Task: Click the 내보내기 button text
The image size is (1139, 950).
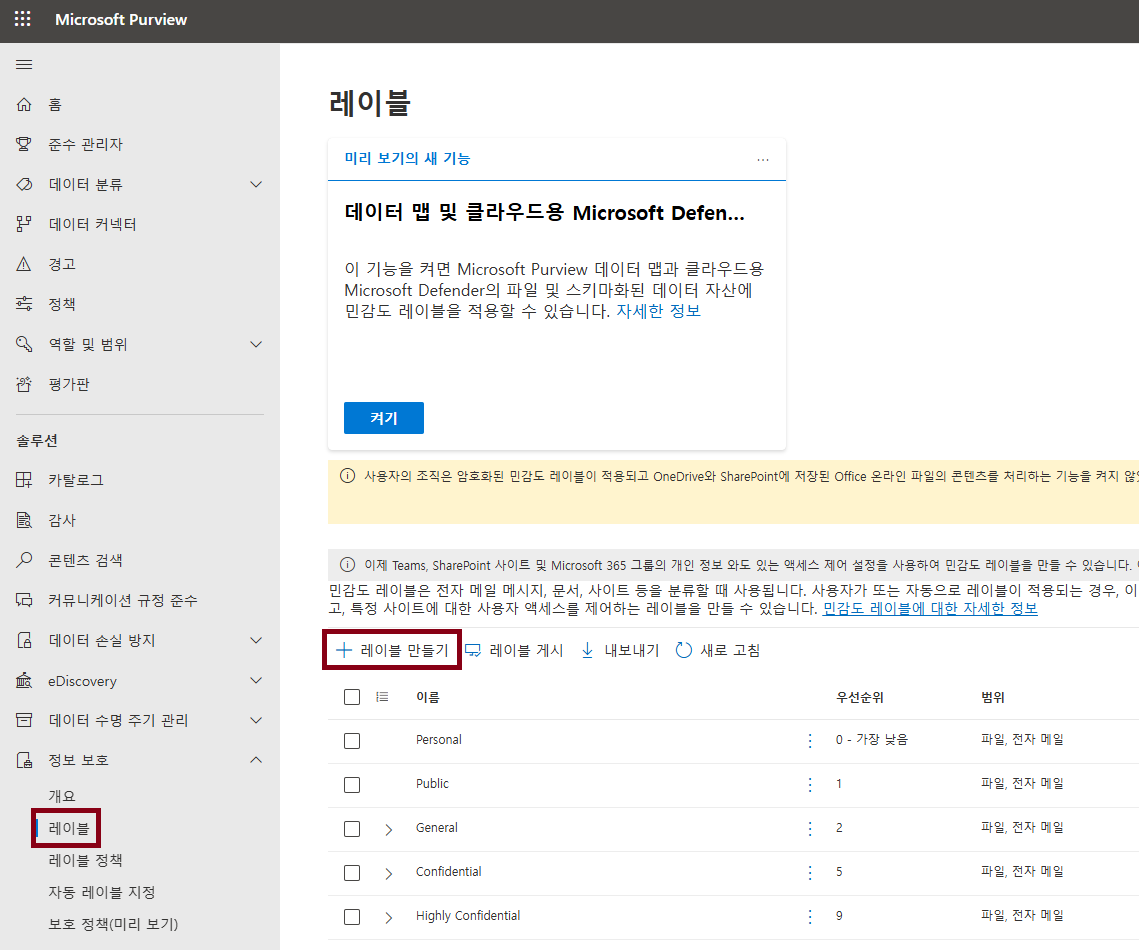Action: tap(632, 650)
